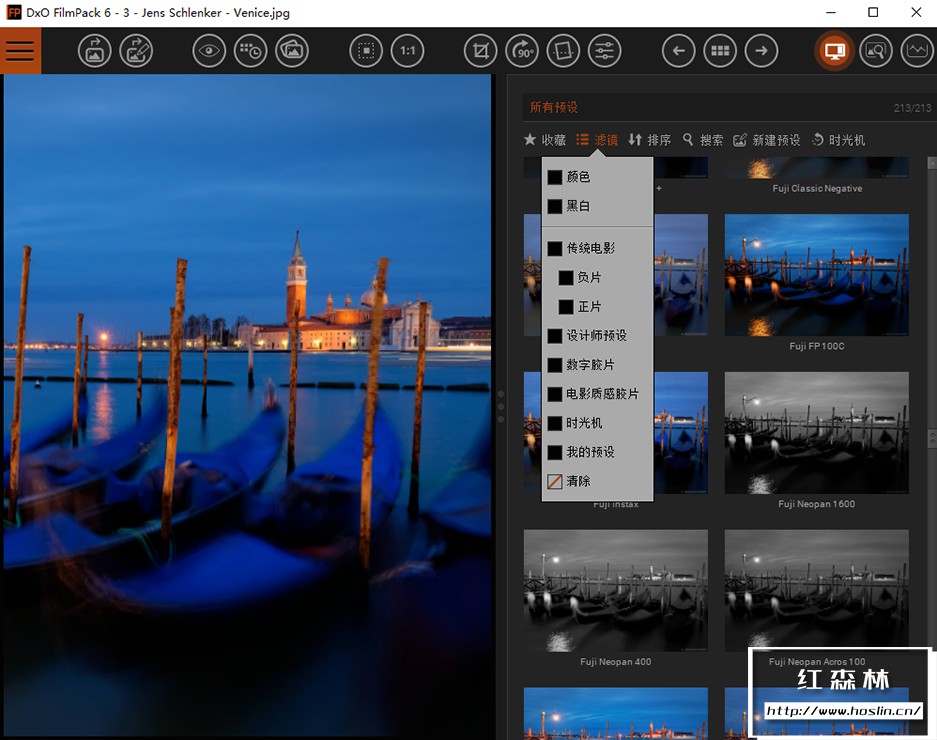Select 我的预设 in the filter menu
This screenshot has width=937, height=740.
[590, 452]
